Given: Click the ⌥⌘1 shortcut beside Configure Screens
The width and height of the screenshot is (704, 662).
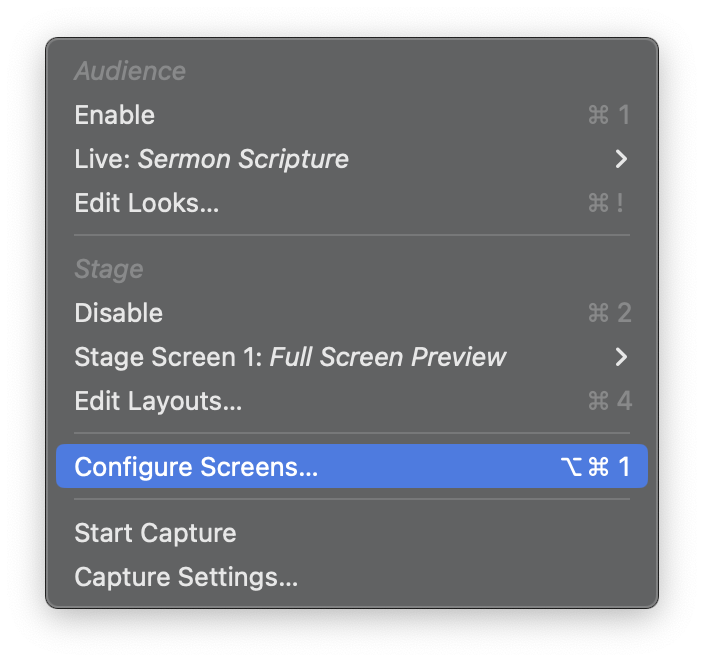Looking at the screenshot, I should (x=596, y=467).
